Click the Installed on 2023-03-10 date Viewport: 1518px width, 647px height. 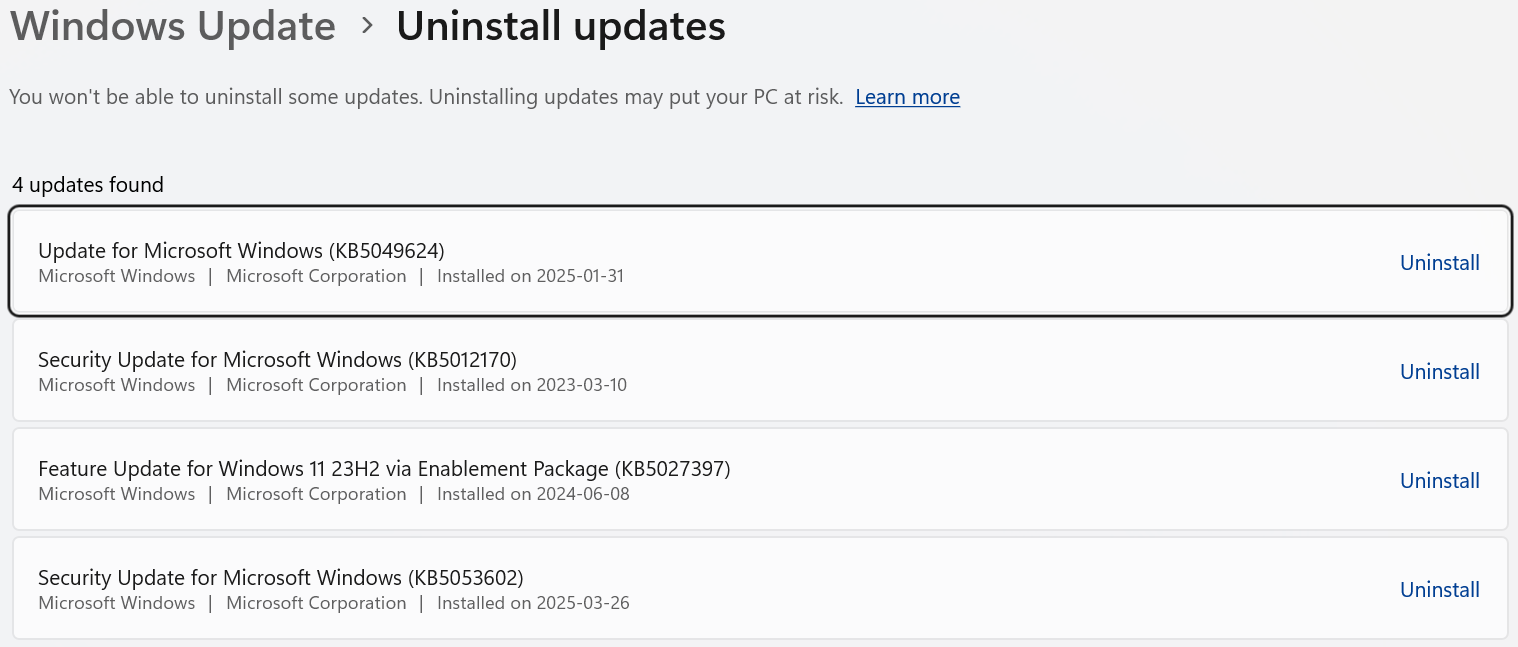click(x=532, y=385)
